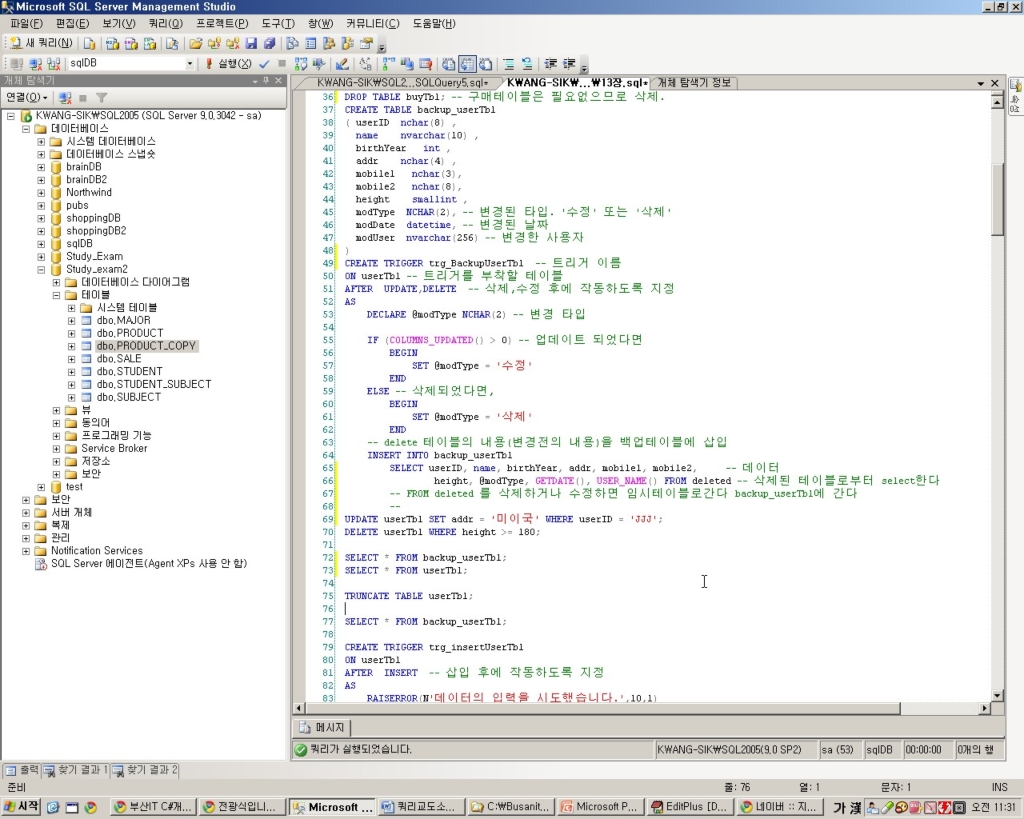Show the Summary page icon
The image size is (1024, 819).
click(x=311, y=43)
